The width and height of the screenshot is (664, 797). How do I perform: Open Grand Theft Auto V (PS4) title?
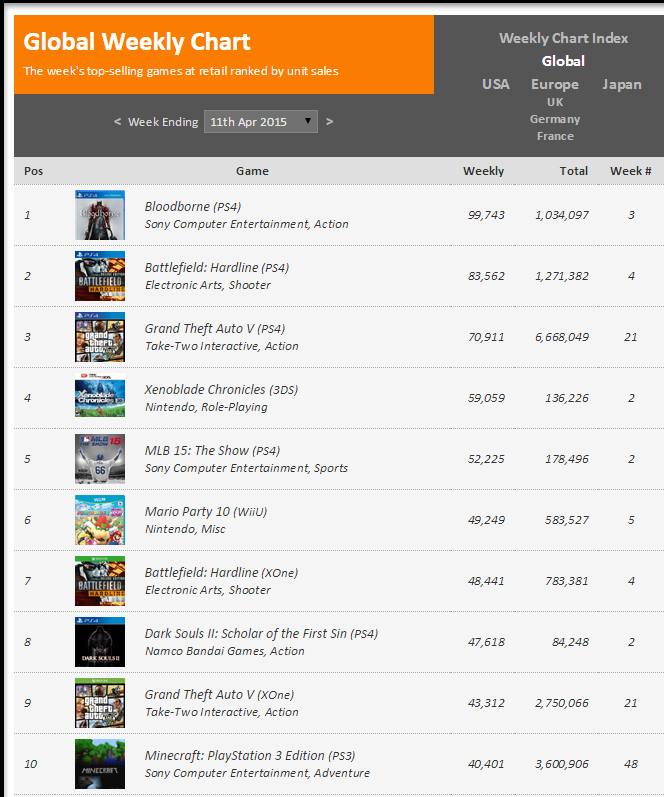[x=215, y=329]
